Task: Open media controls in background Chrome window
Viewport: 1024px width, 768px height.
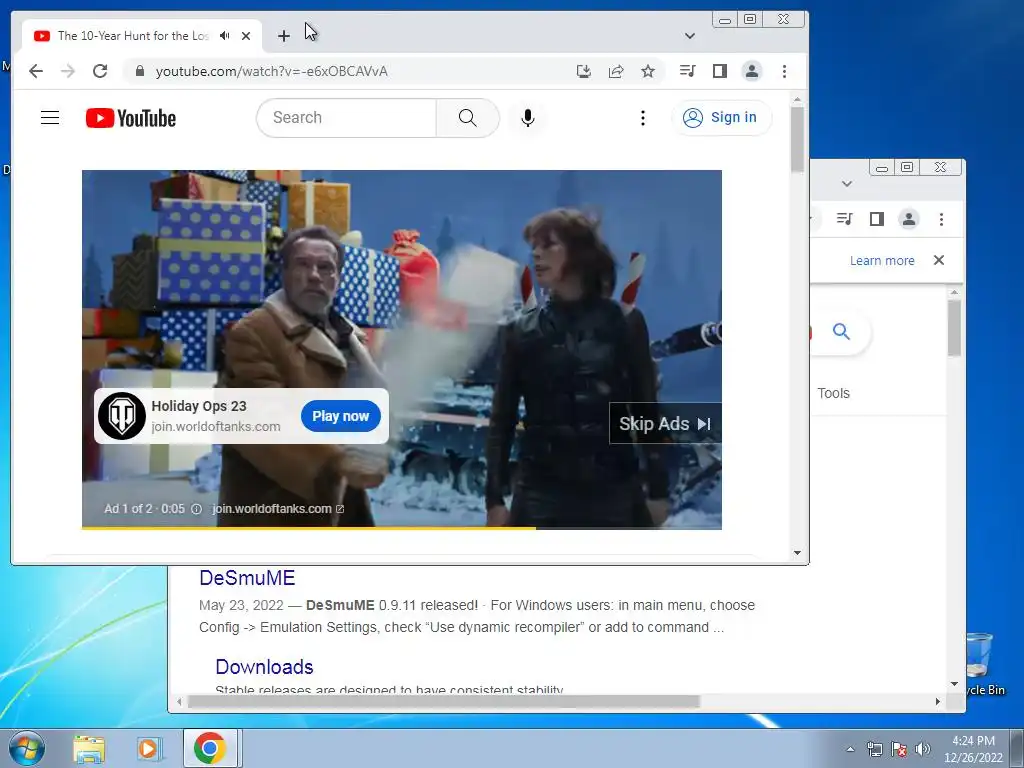Action: pos(844,219)
